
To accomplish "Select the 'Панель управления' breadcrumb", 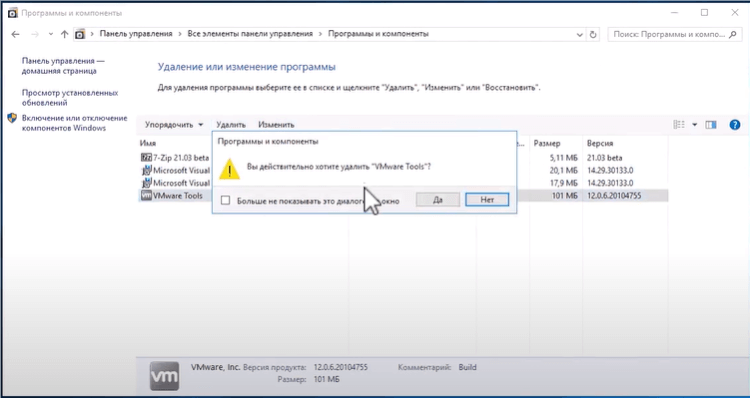I will (136, 34).
